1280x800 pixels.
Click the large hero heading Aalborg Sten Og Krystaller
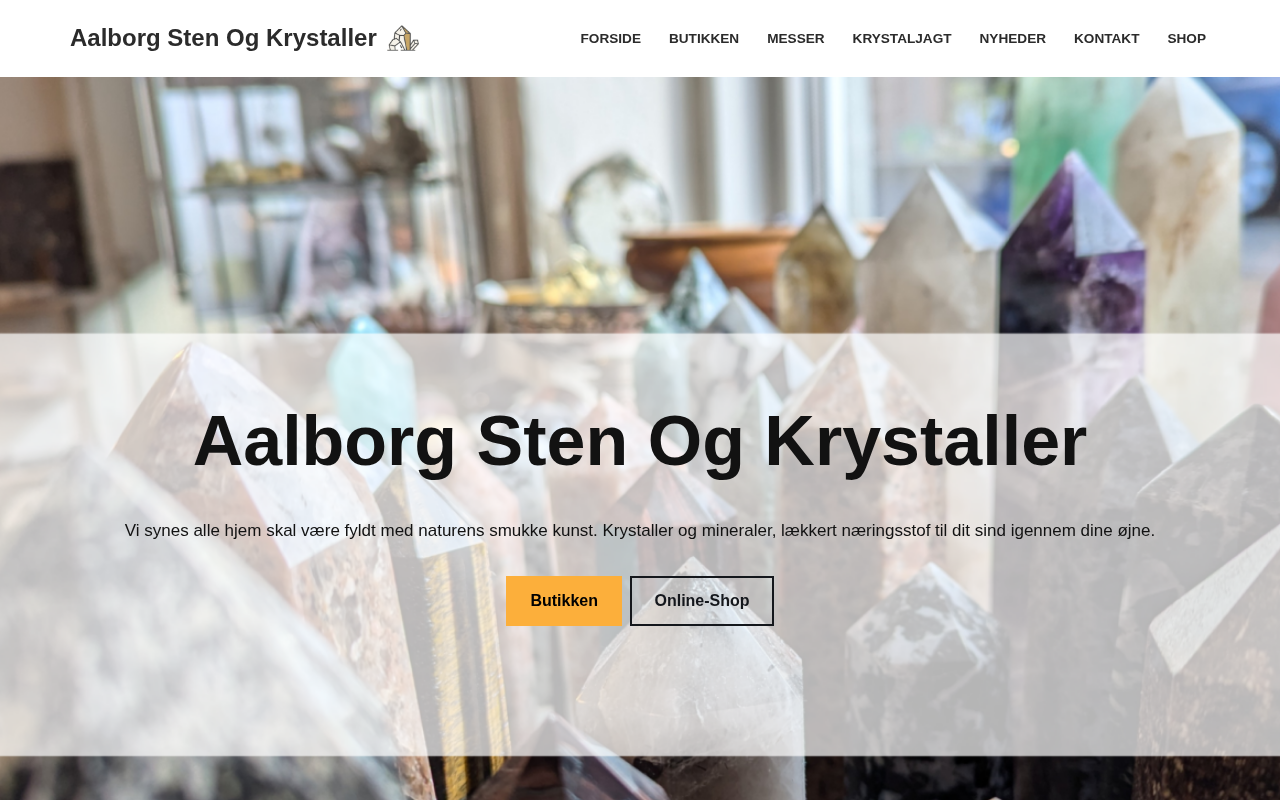tap(640, 441)
